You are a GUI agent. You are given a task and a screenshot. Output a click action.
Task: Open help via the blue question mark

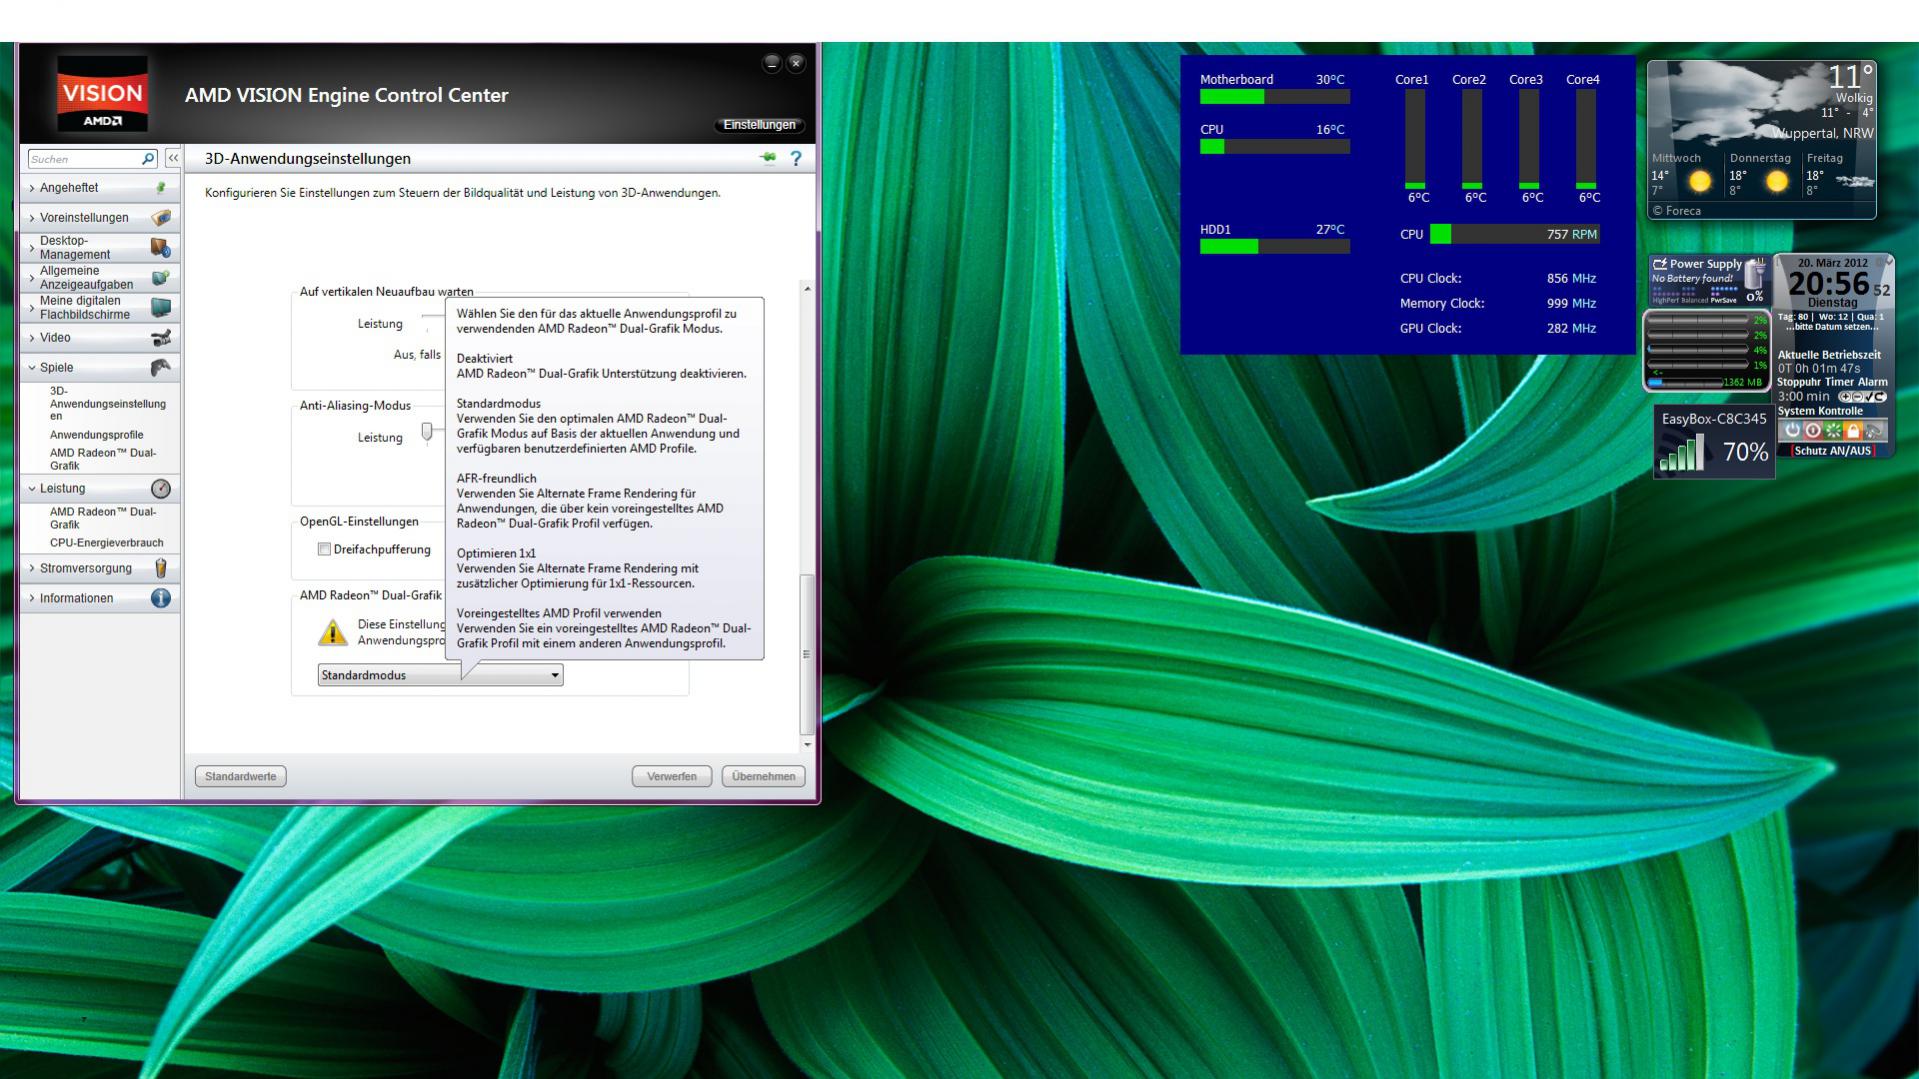(796, 158)
